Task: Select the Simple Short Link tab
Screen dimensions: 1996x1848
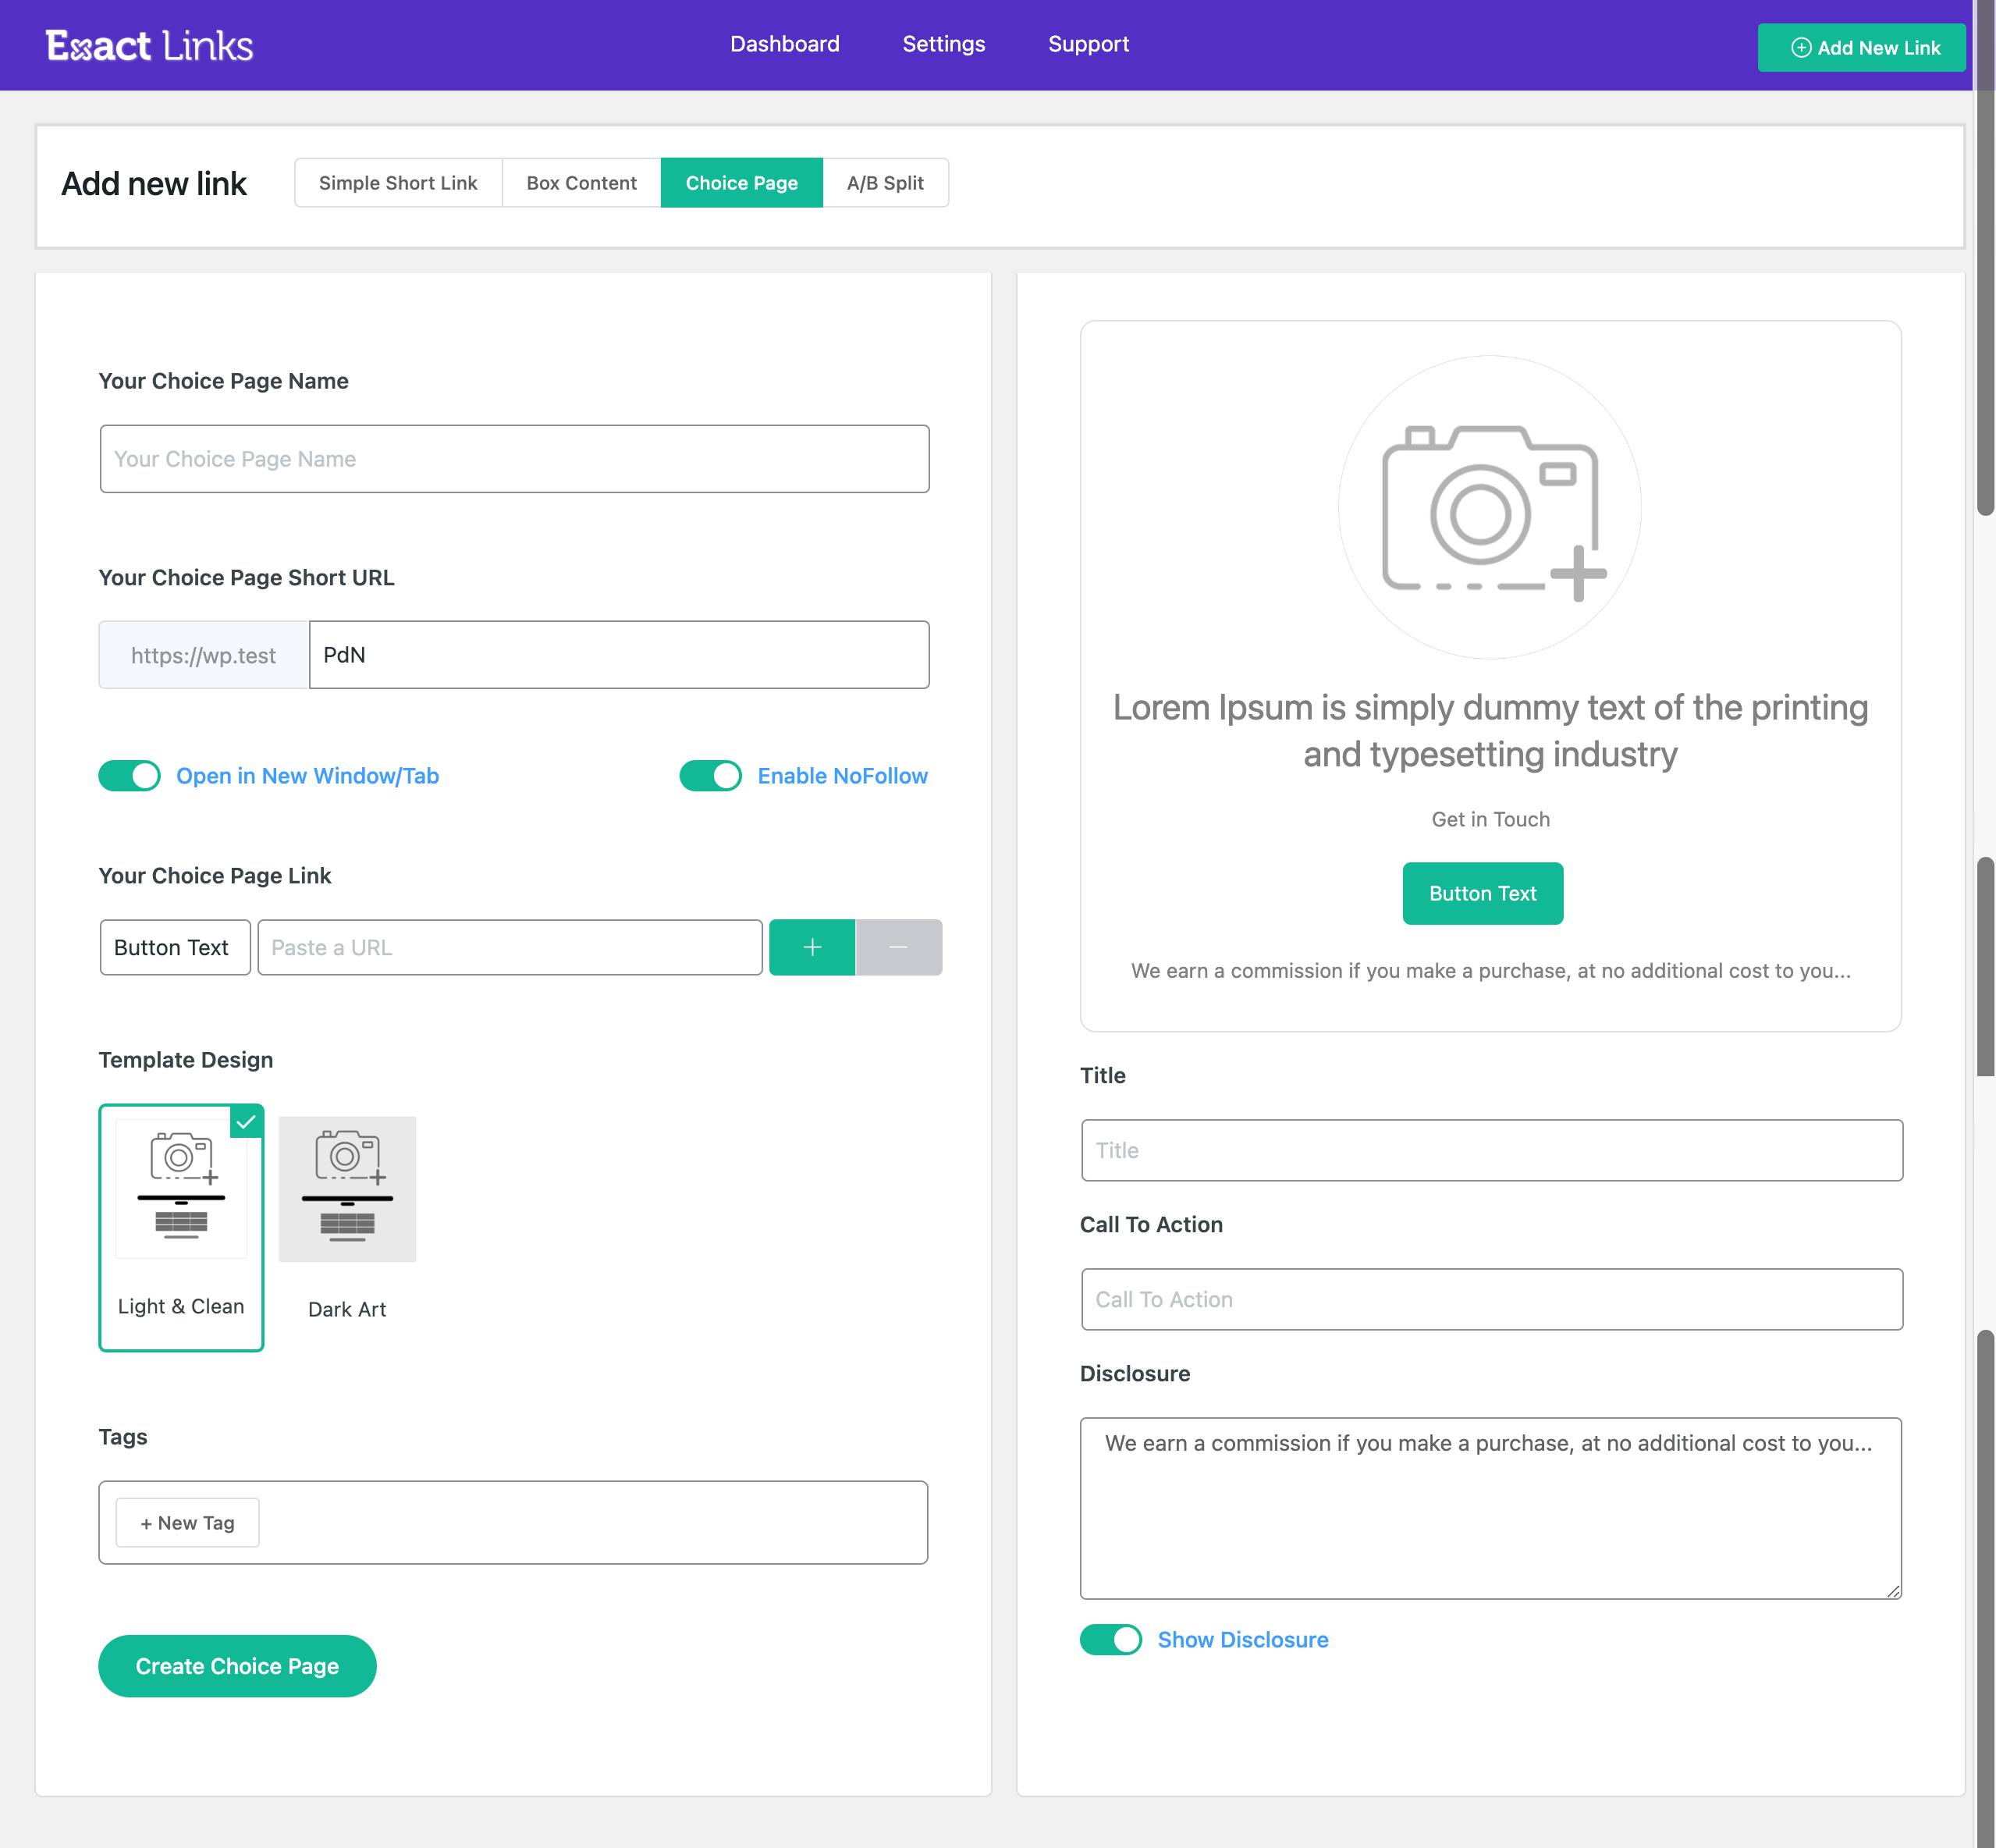Action: click(x=398, y=183)
